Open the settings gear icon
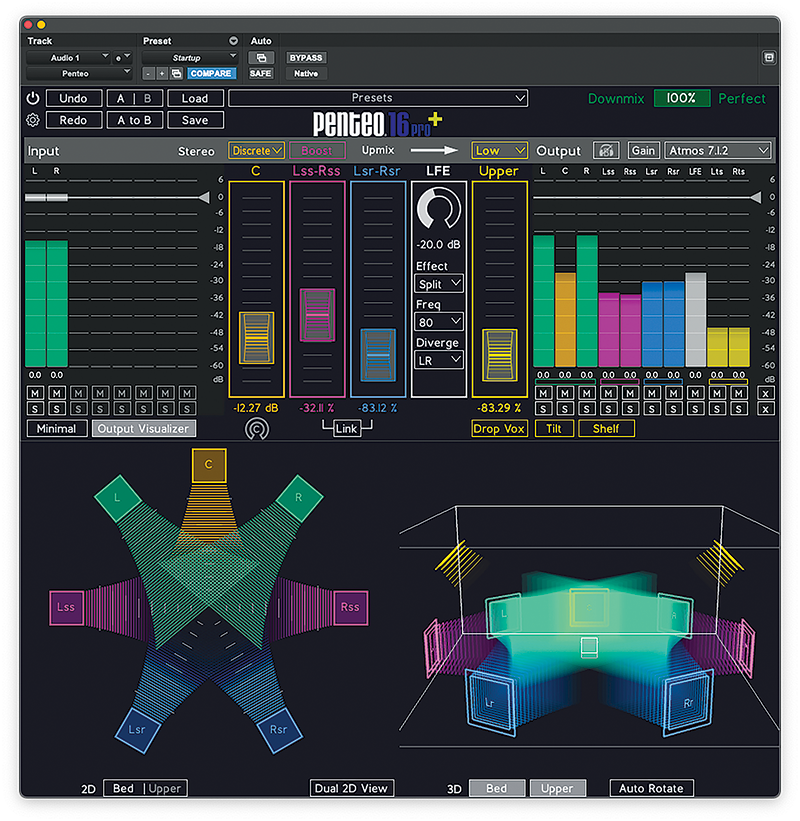The height and width of the screenshot is (821, 800). point(33,120)
